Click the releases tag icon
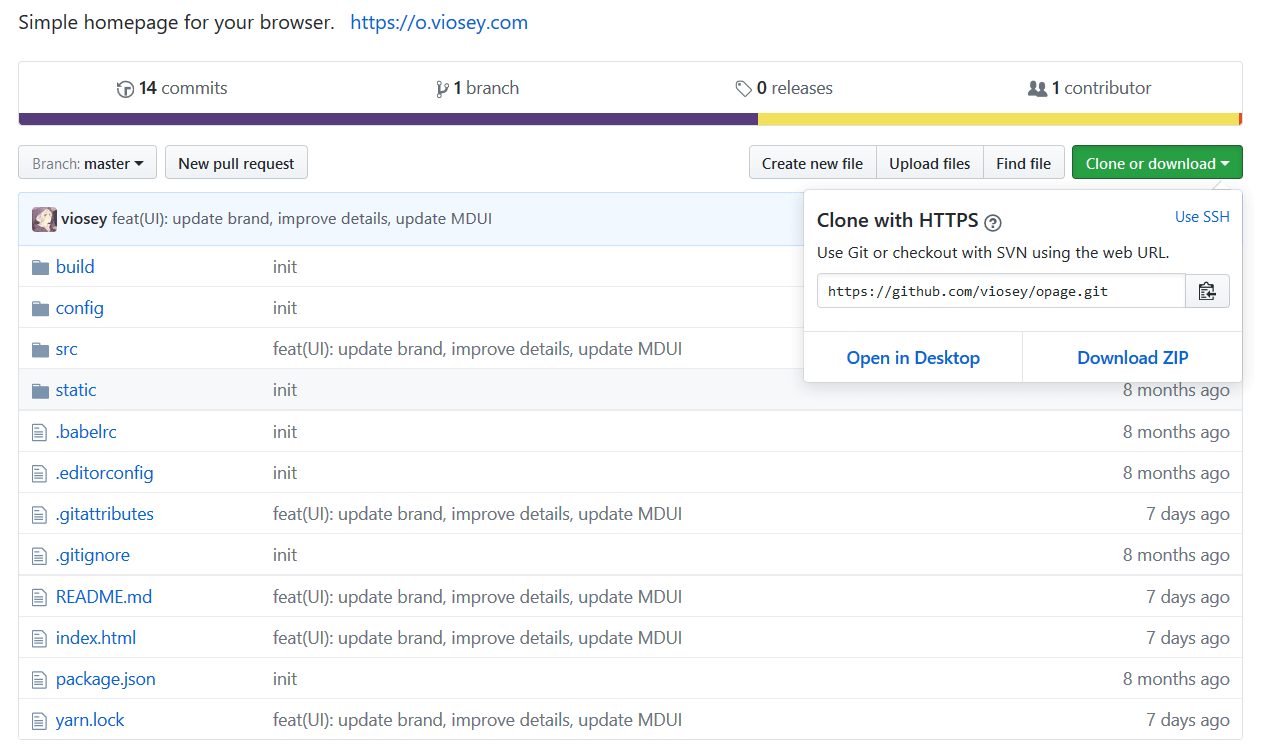The height and width of the screenshot is (747, 1268). (x=743, y=89)
